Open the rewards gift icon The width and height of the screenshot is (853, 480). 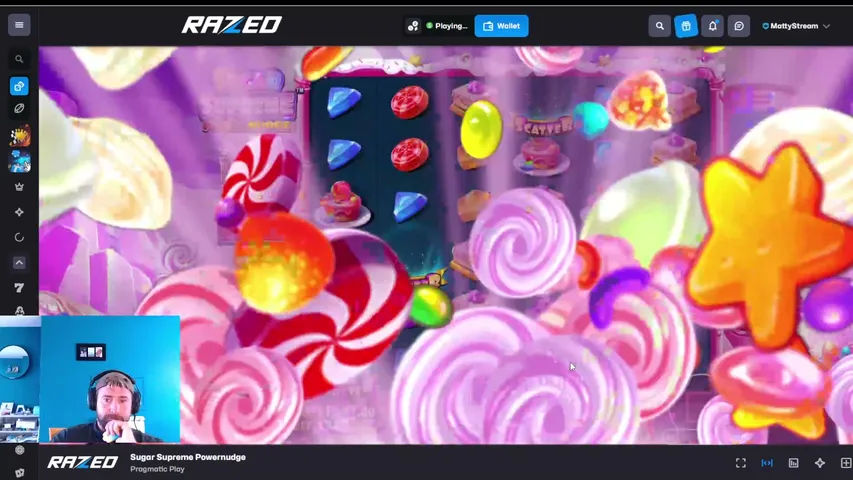coord(686,26)
